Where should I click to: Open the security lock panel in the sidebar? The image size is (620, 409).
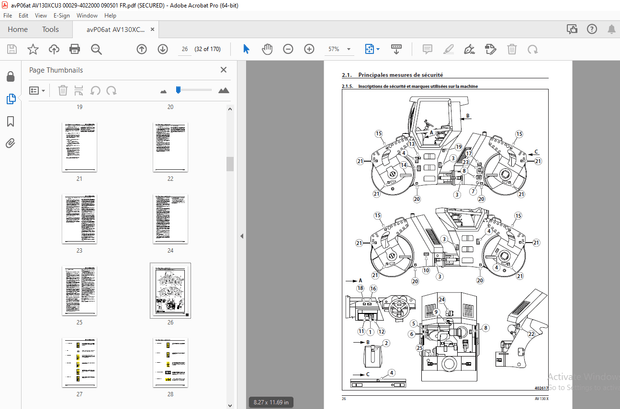(11, 76)
